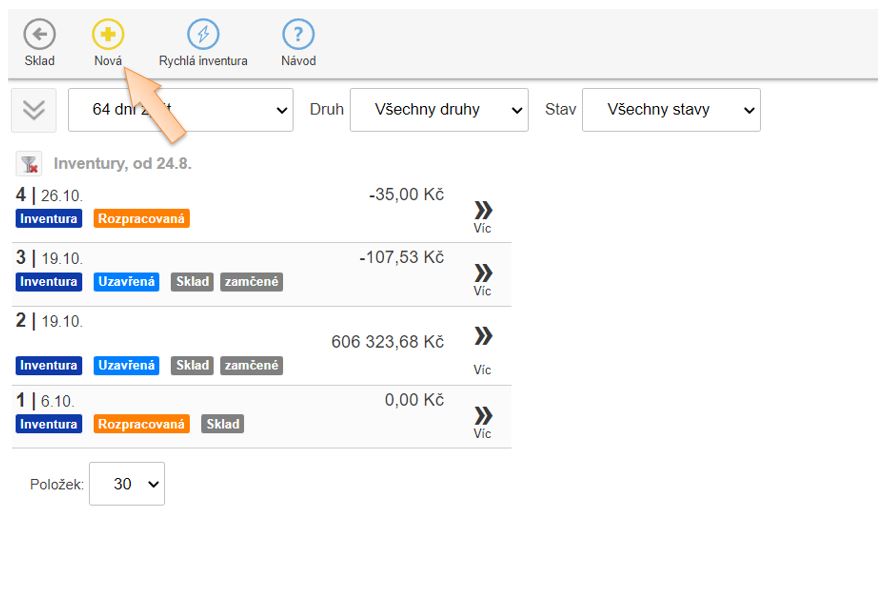Expand the double-chevron filter panel button
This screenshot has height=606, width=885.
click(33, 110)
